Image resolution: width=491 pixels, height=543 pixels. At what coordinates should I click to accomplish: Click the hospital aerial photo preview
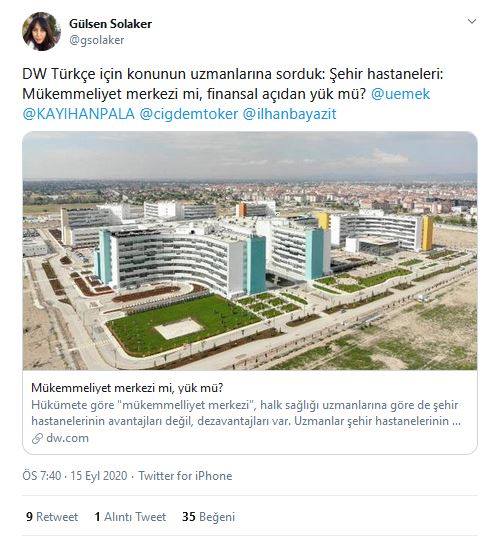coord(250,251)
